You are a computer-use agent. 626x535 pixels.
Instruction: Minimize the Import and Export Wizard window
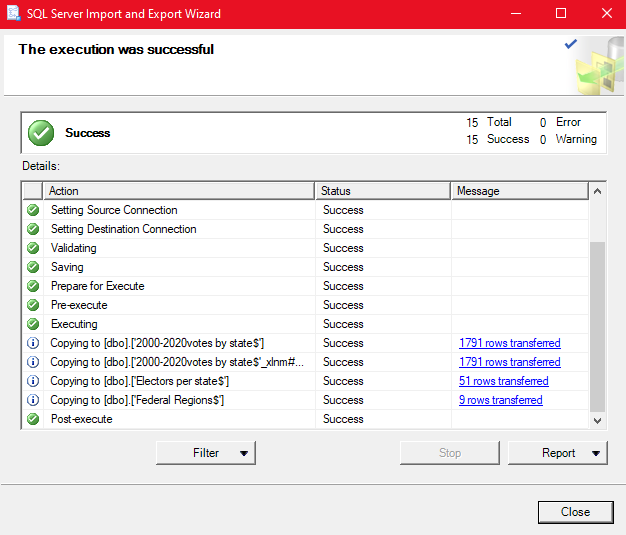coord(516,14)
